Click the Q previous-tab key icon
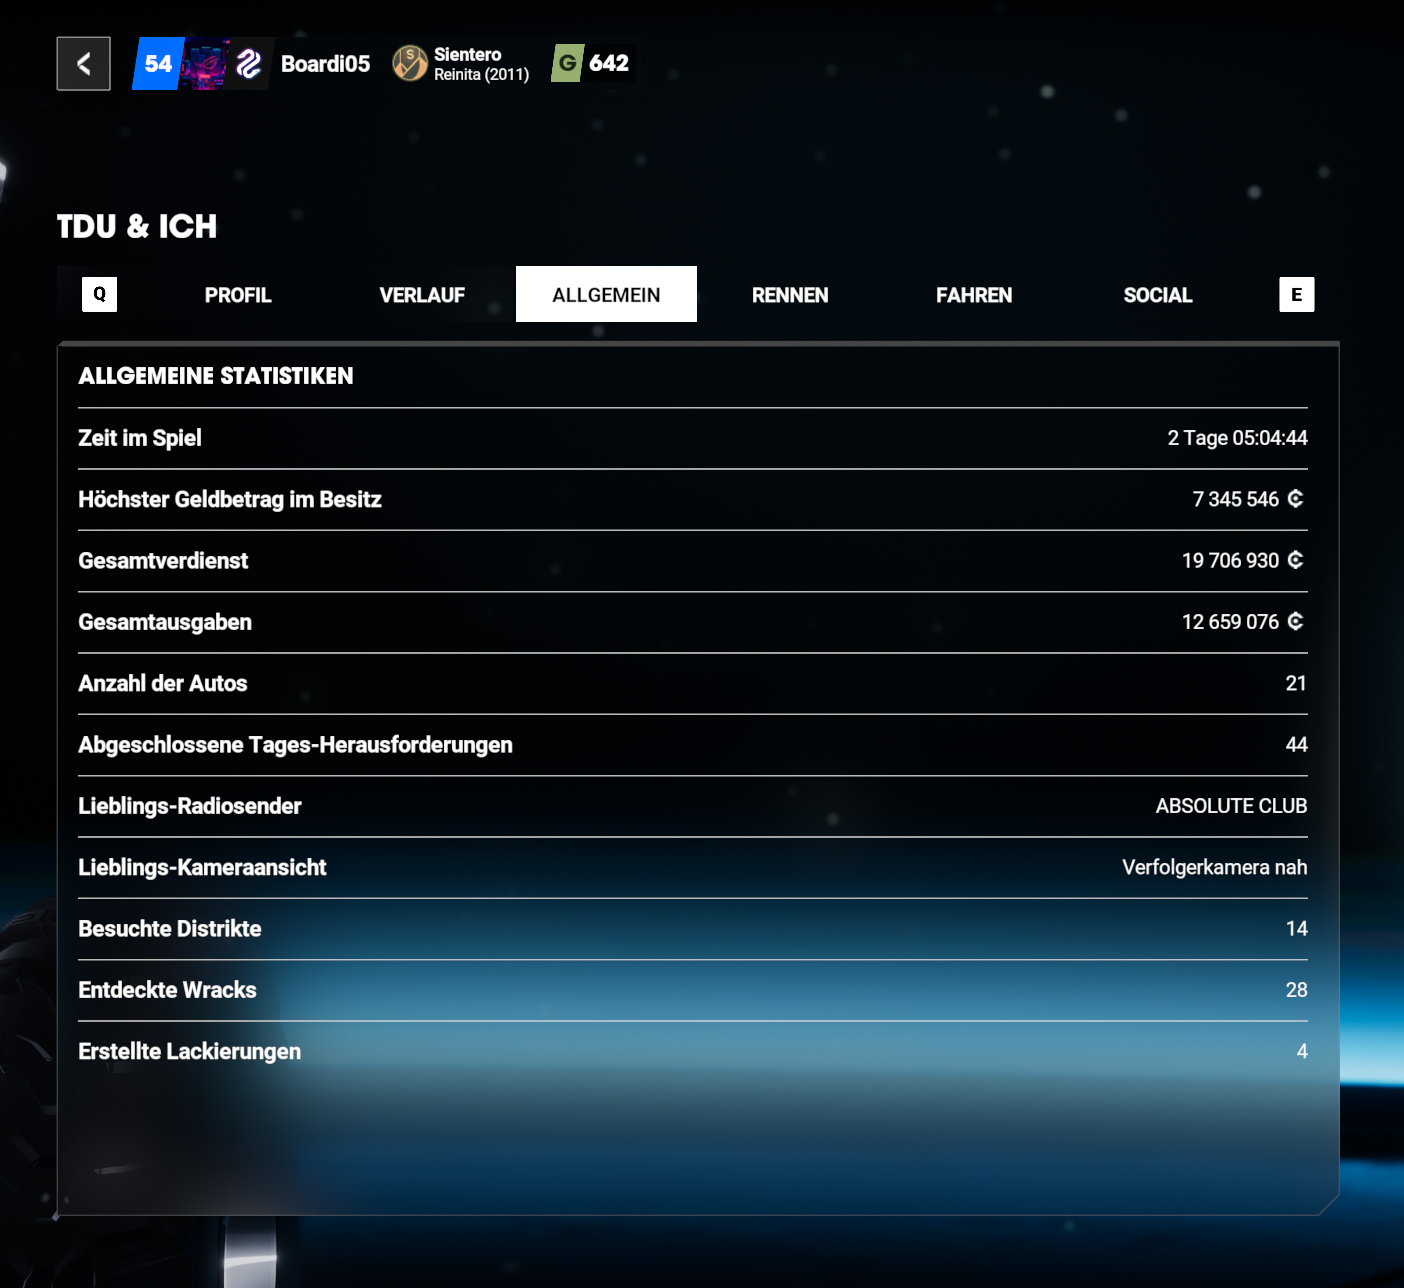Screen dimensions: 1404x1288 (99, 294)
